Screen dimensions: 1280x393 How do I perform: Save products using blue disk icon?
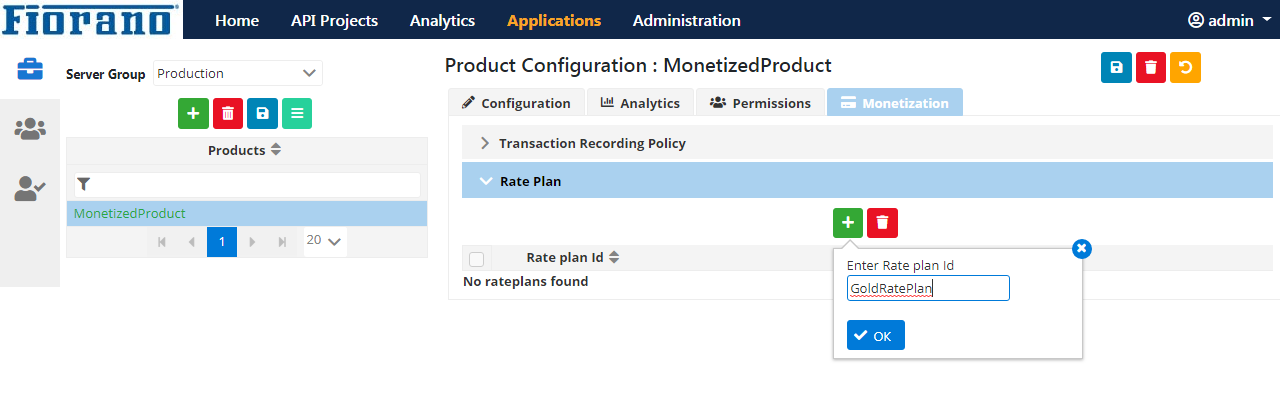(262, 114)
